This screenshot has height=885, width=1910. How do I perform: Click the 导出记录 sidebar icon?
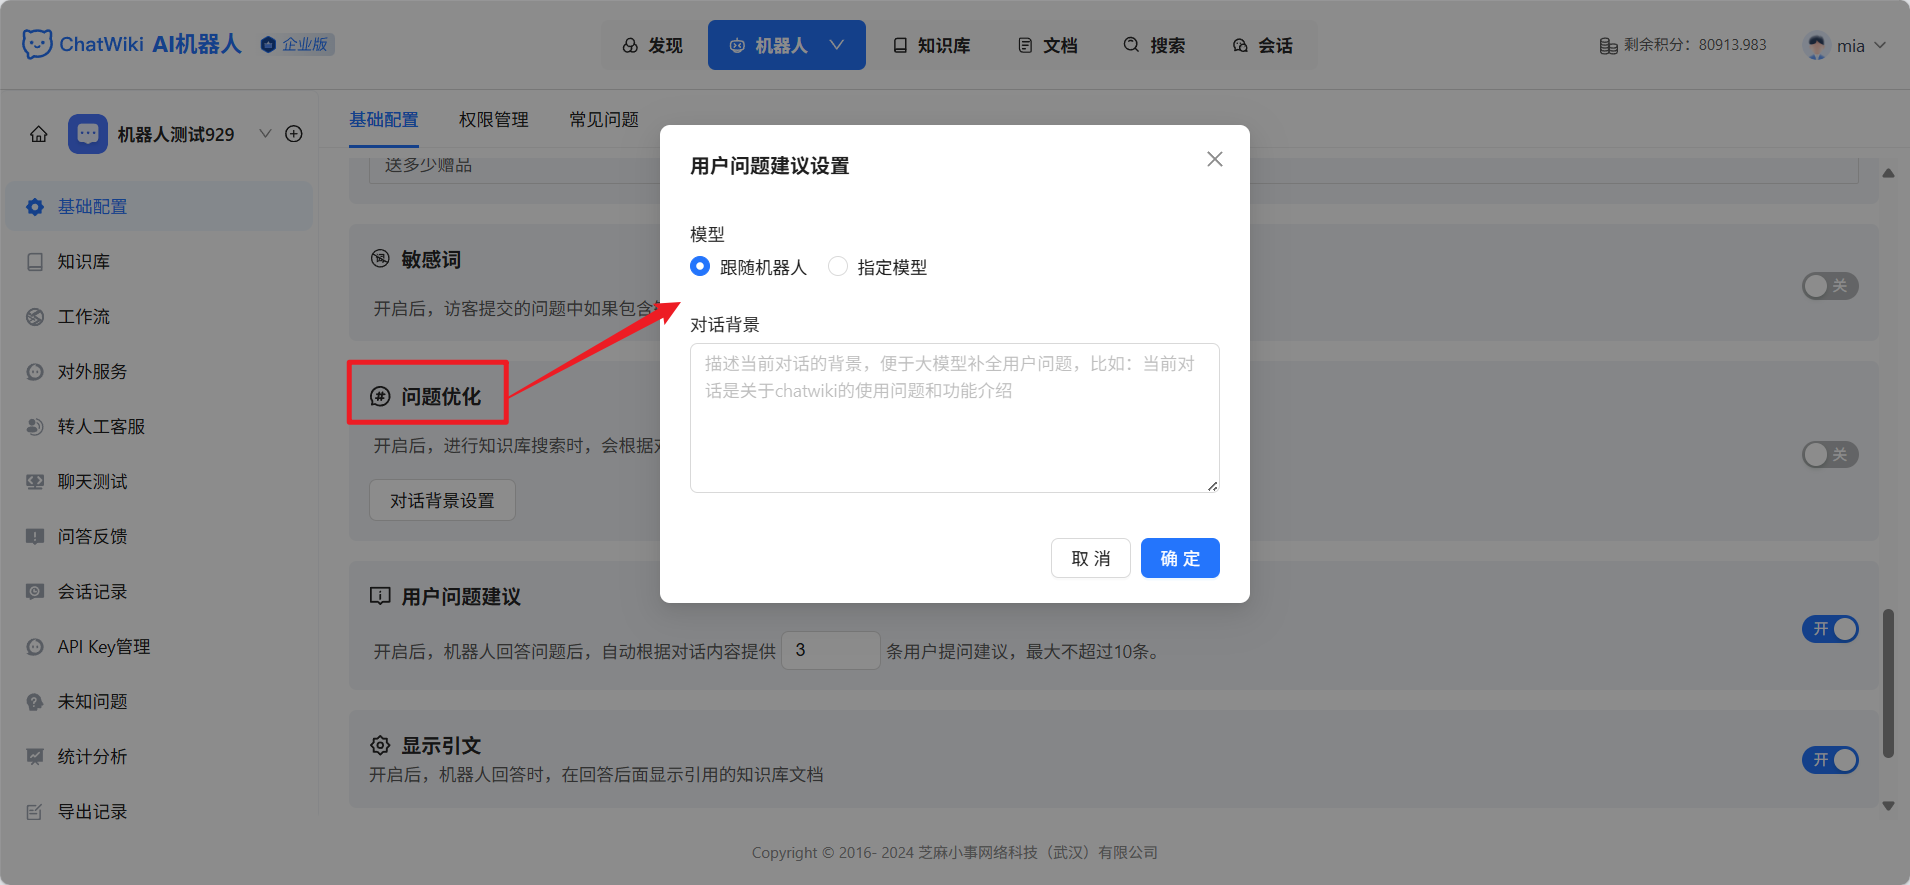pos(35,812)
